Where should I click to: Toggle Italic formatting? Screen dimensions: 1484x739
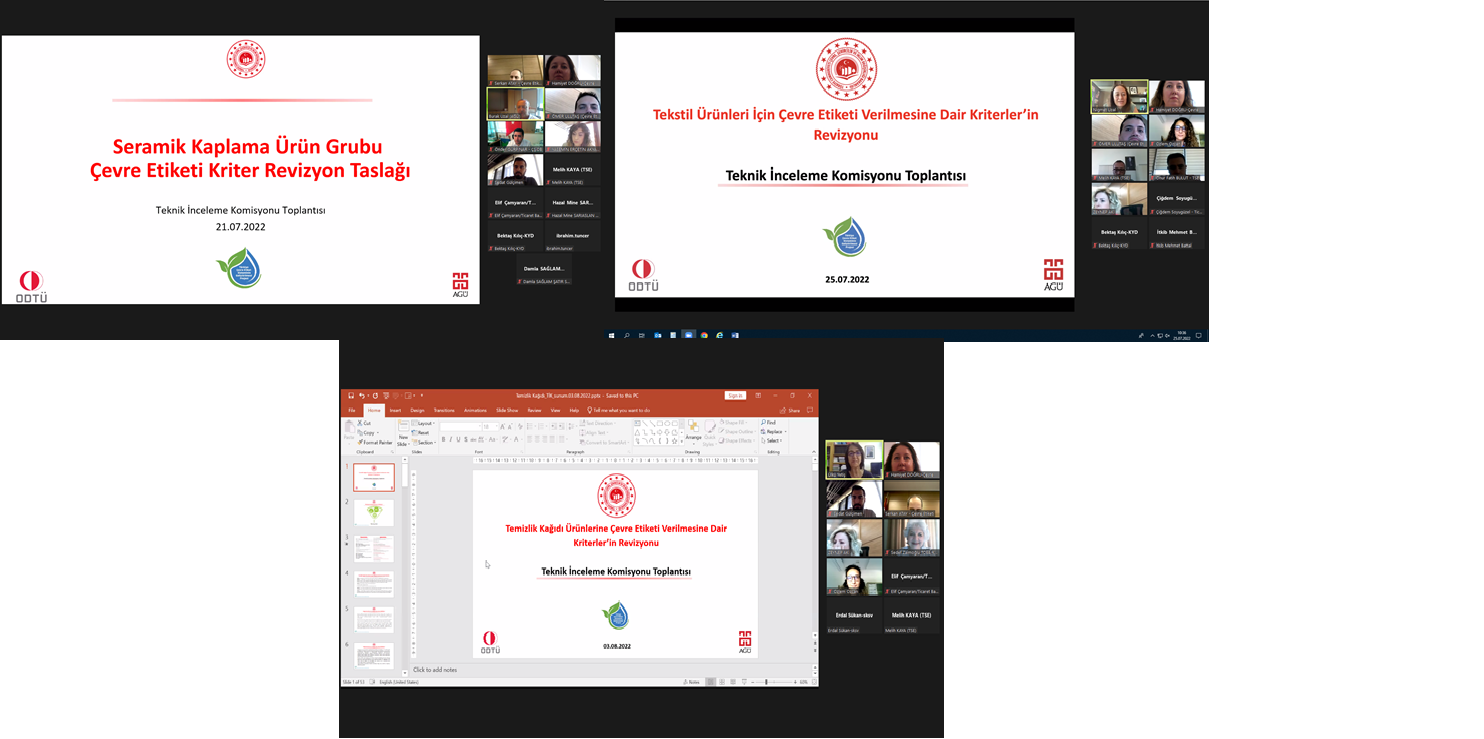click(x=451, y=440)
